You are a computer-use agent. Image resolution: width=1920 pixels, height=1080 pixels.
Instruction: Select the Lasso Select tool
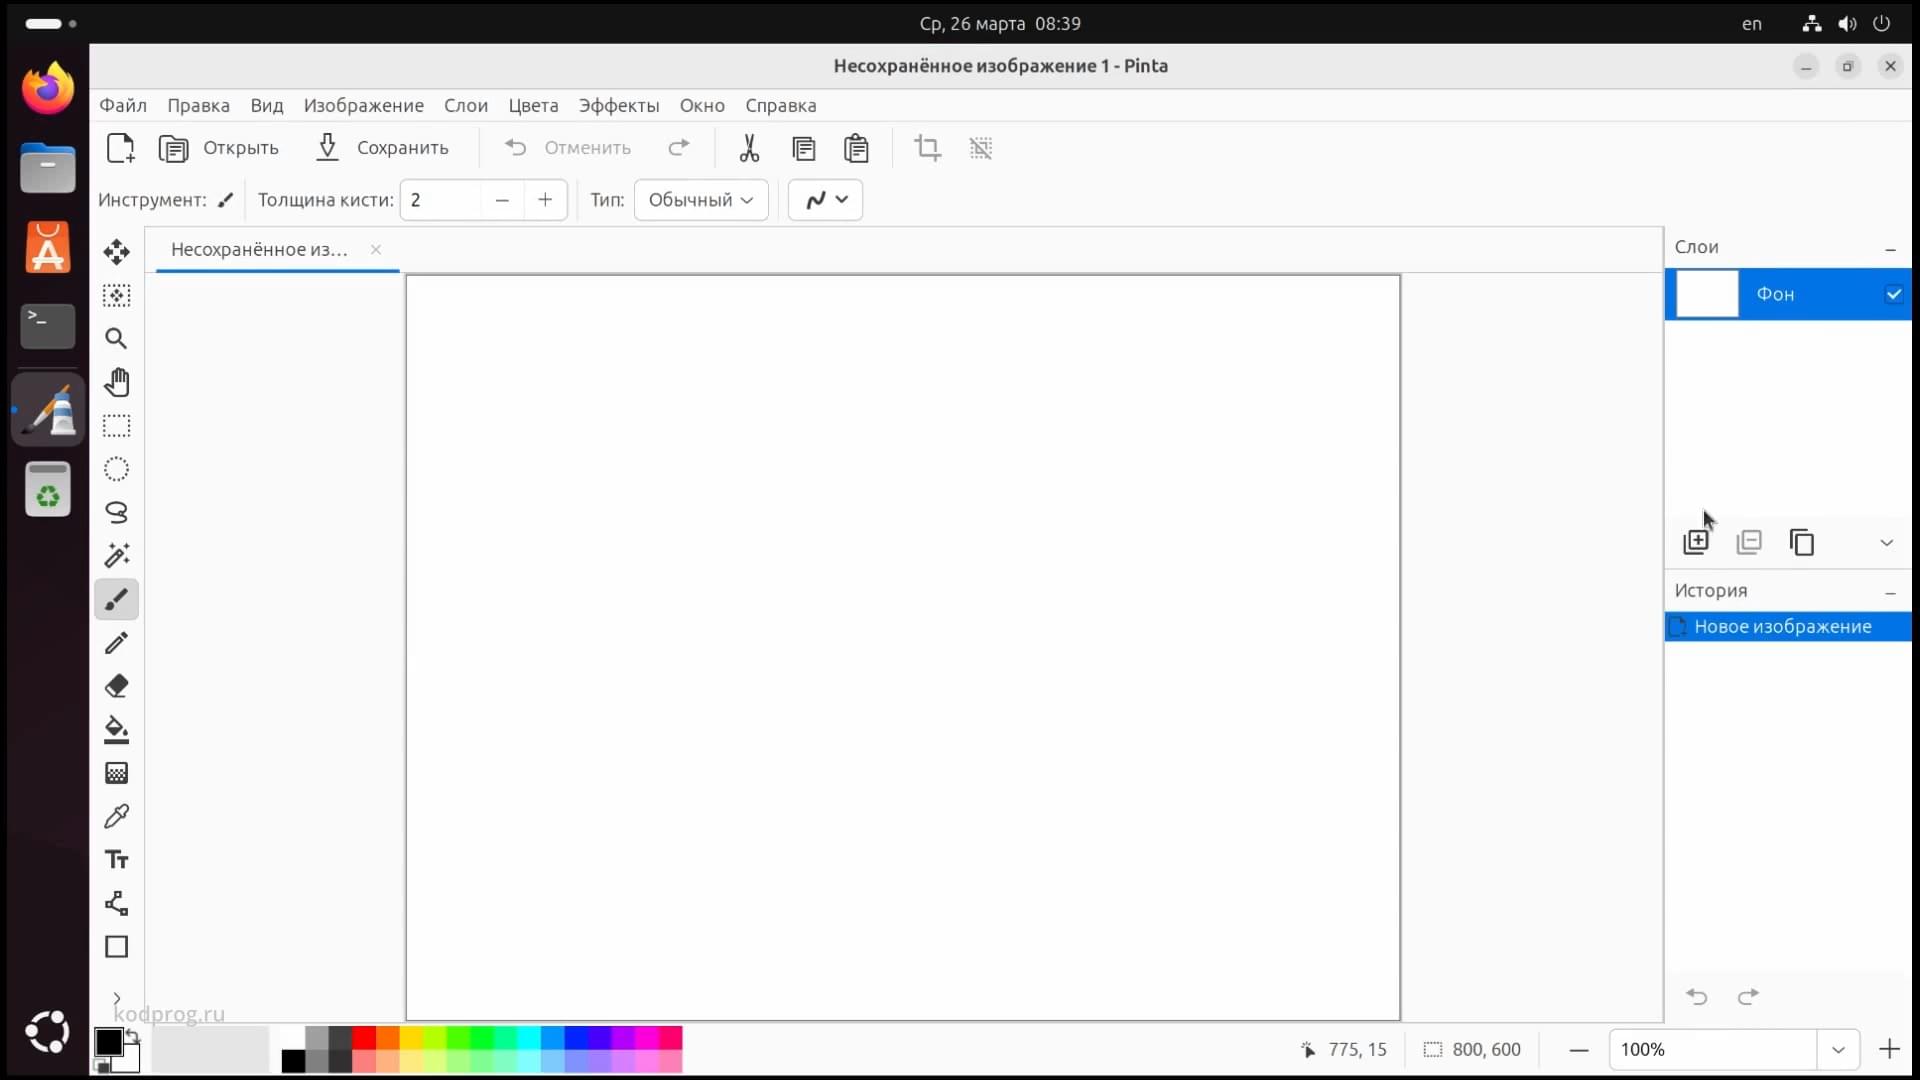(x=116, y=513)
